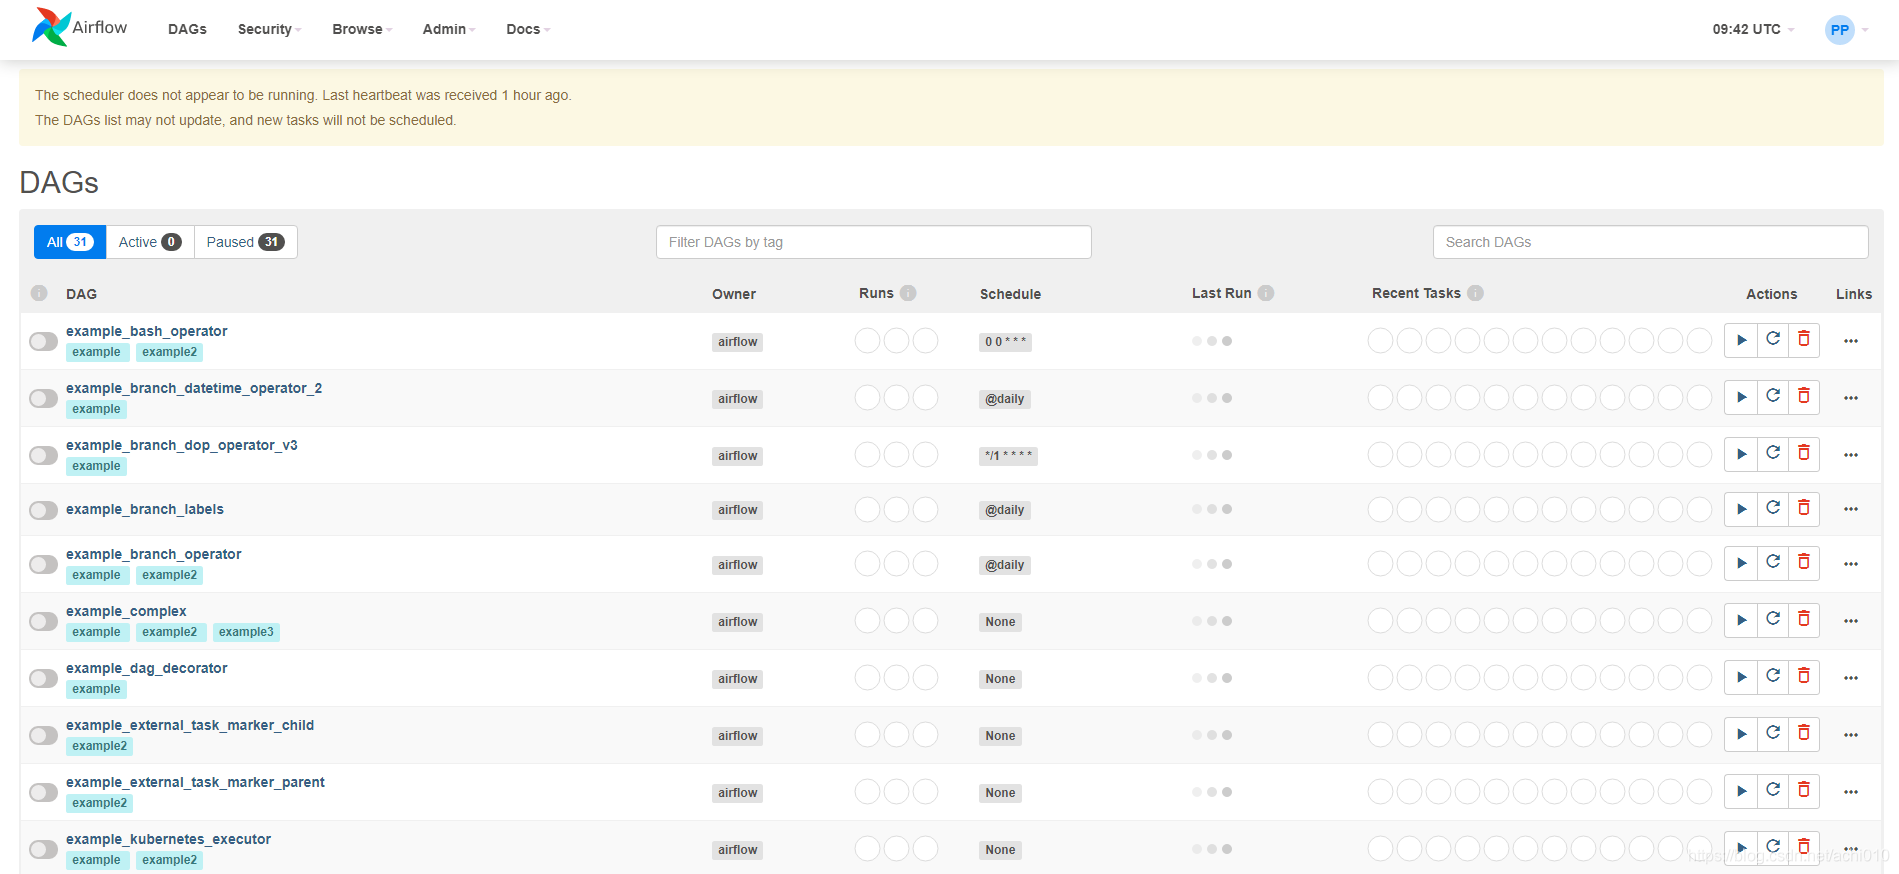Delete example_external_task_marker_parent DAG
The height and width of the screenshot is (874, 1899).
pyautogui.click(x=1804, y=791)
